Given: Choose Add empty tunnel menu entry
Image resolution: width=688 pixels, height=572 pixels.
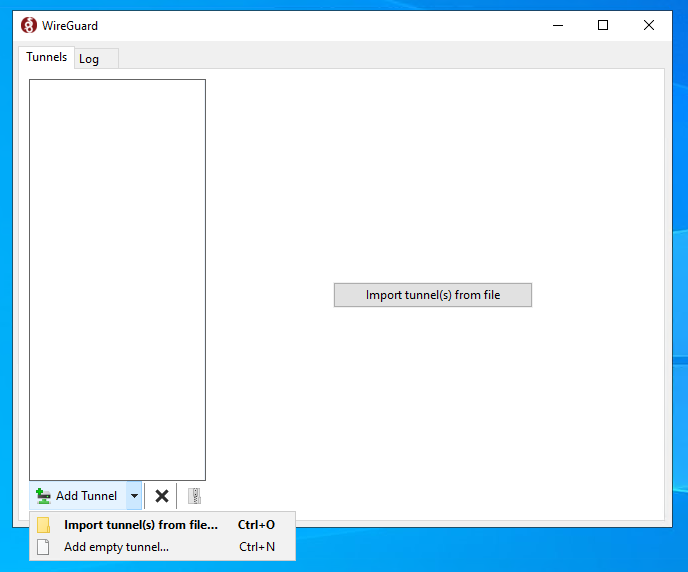Looking at the screenshot, I should pos(162,547).
